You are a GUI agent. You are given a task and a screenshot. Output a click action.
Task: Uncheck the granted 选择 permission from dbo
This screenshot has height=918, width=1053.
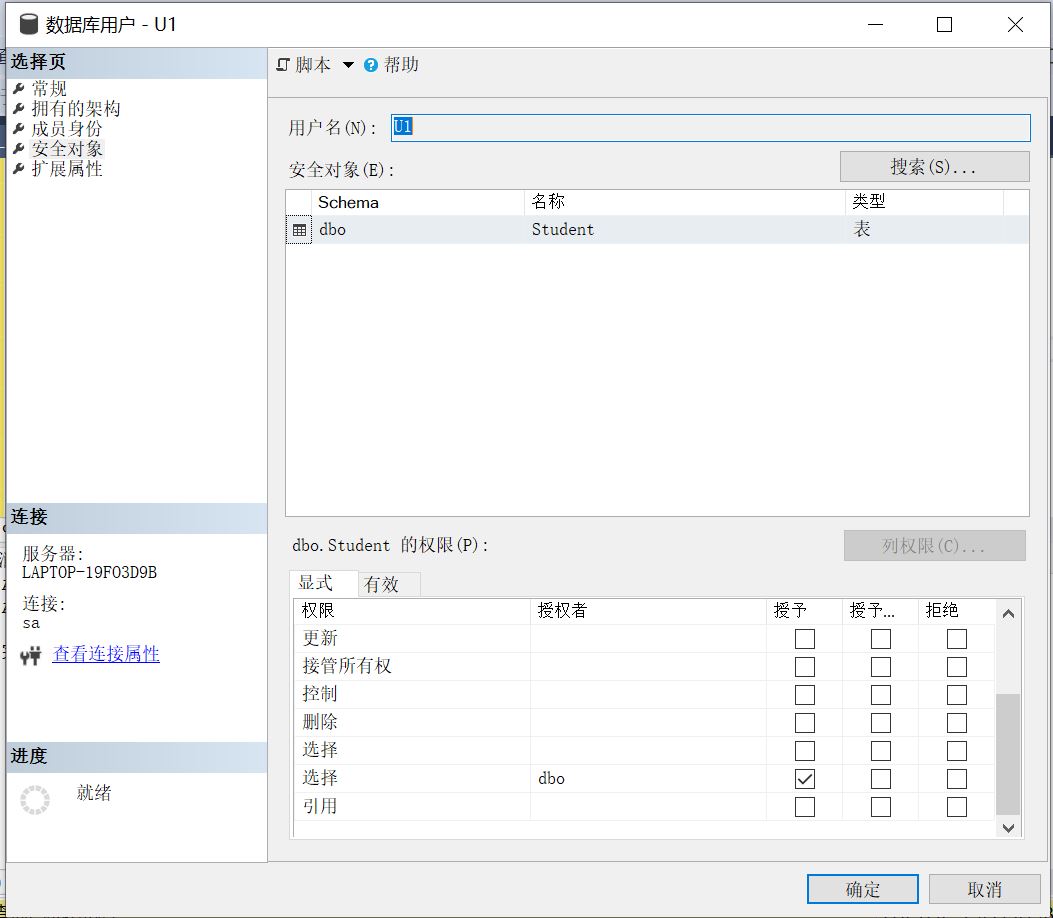(805, 778)
